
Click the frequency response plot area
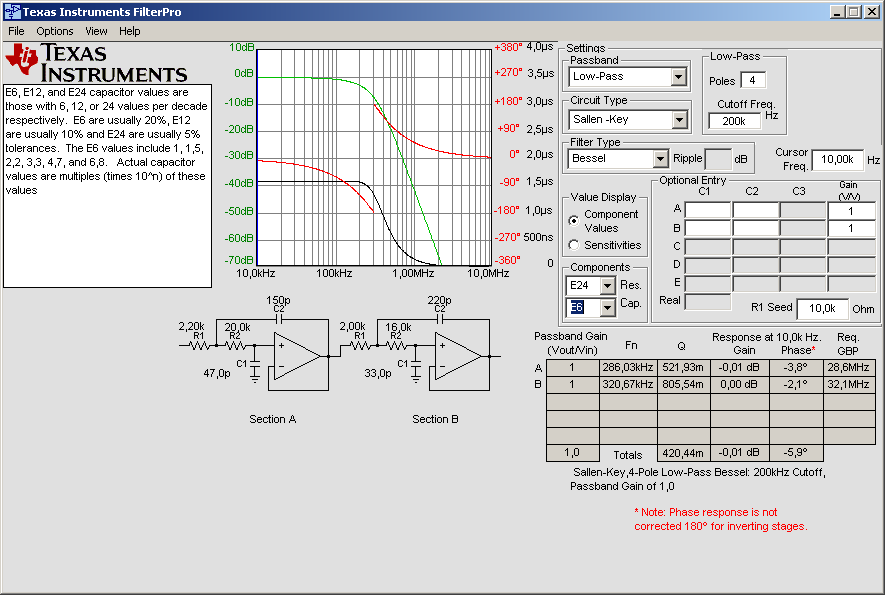click(374, 158)
